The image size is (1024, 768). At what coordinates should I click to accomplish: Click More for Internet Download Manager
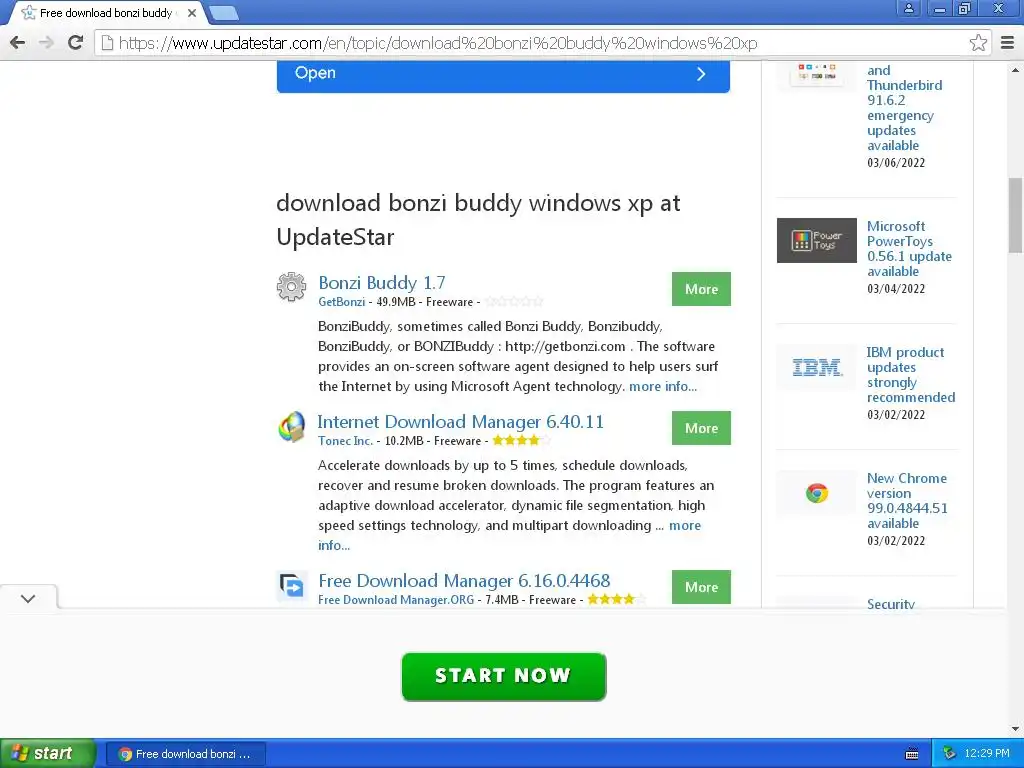701,428
